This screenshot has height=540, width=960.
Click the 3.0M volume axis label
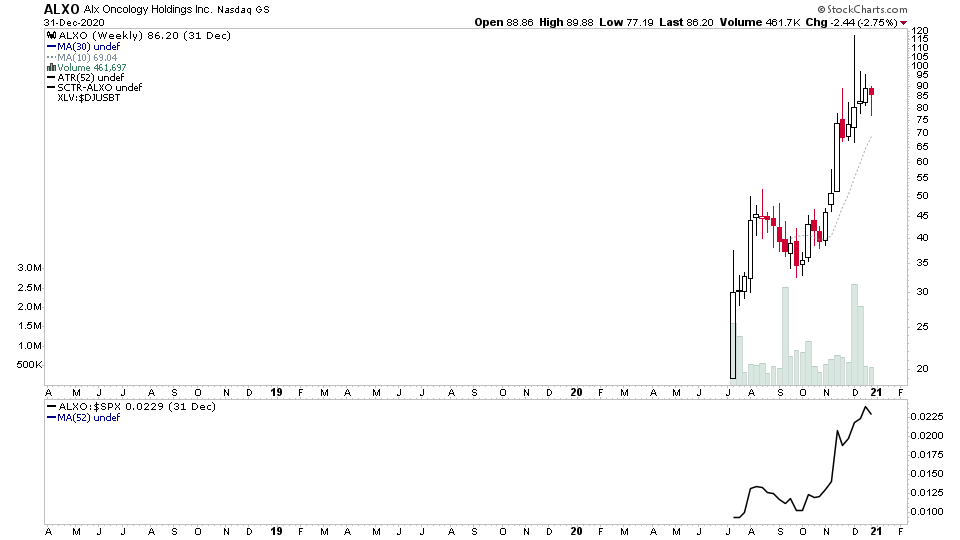[x=29, y=268]
